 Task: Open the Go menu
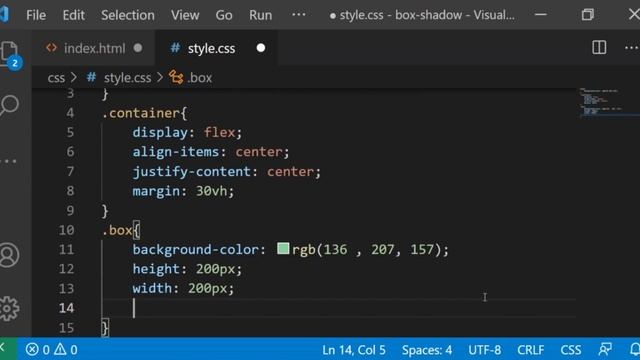(x=224, y=15)
